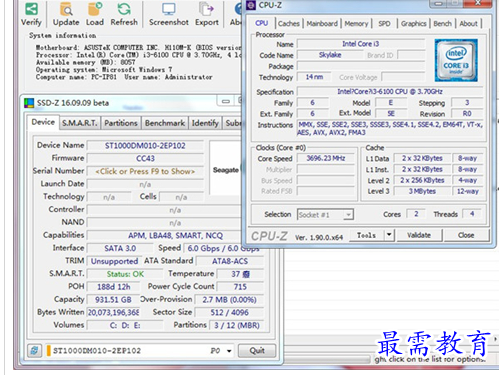
Task: Open the Socket #1 selection dropdown
Action: (x=325, y=215)
